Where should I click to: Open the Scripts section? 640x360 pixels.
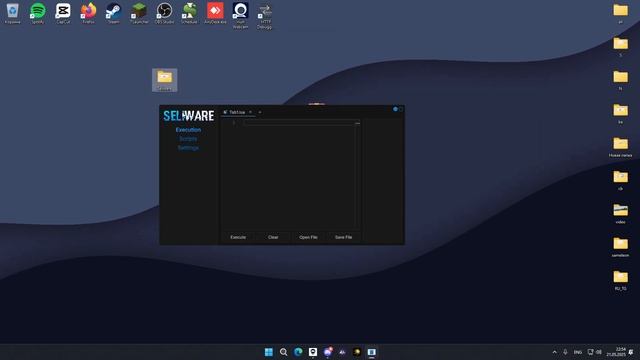pos(188,139)
